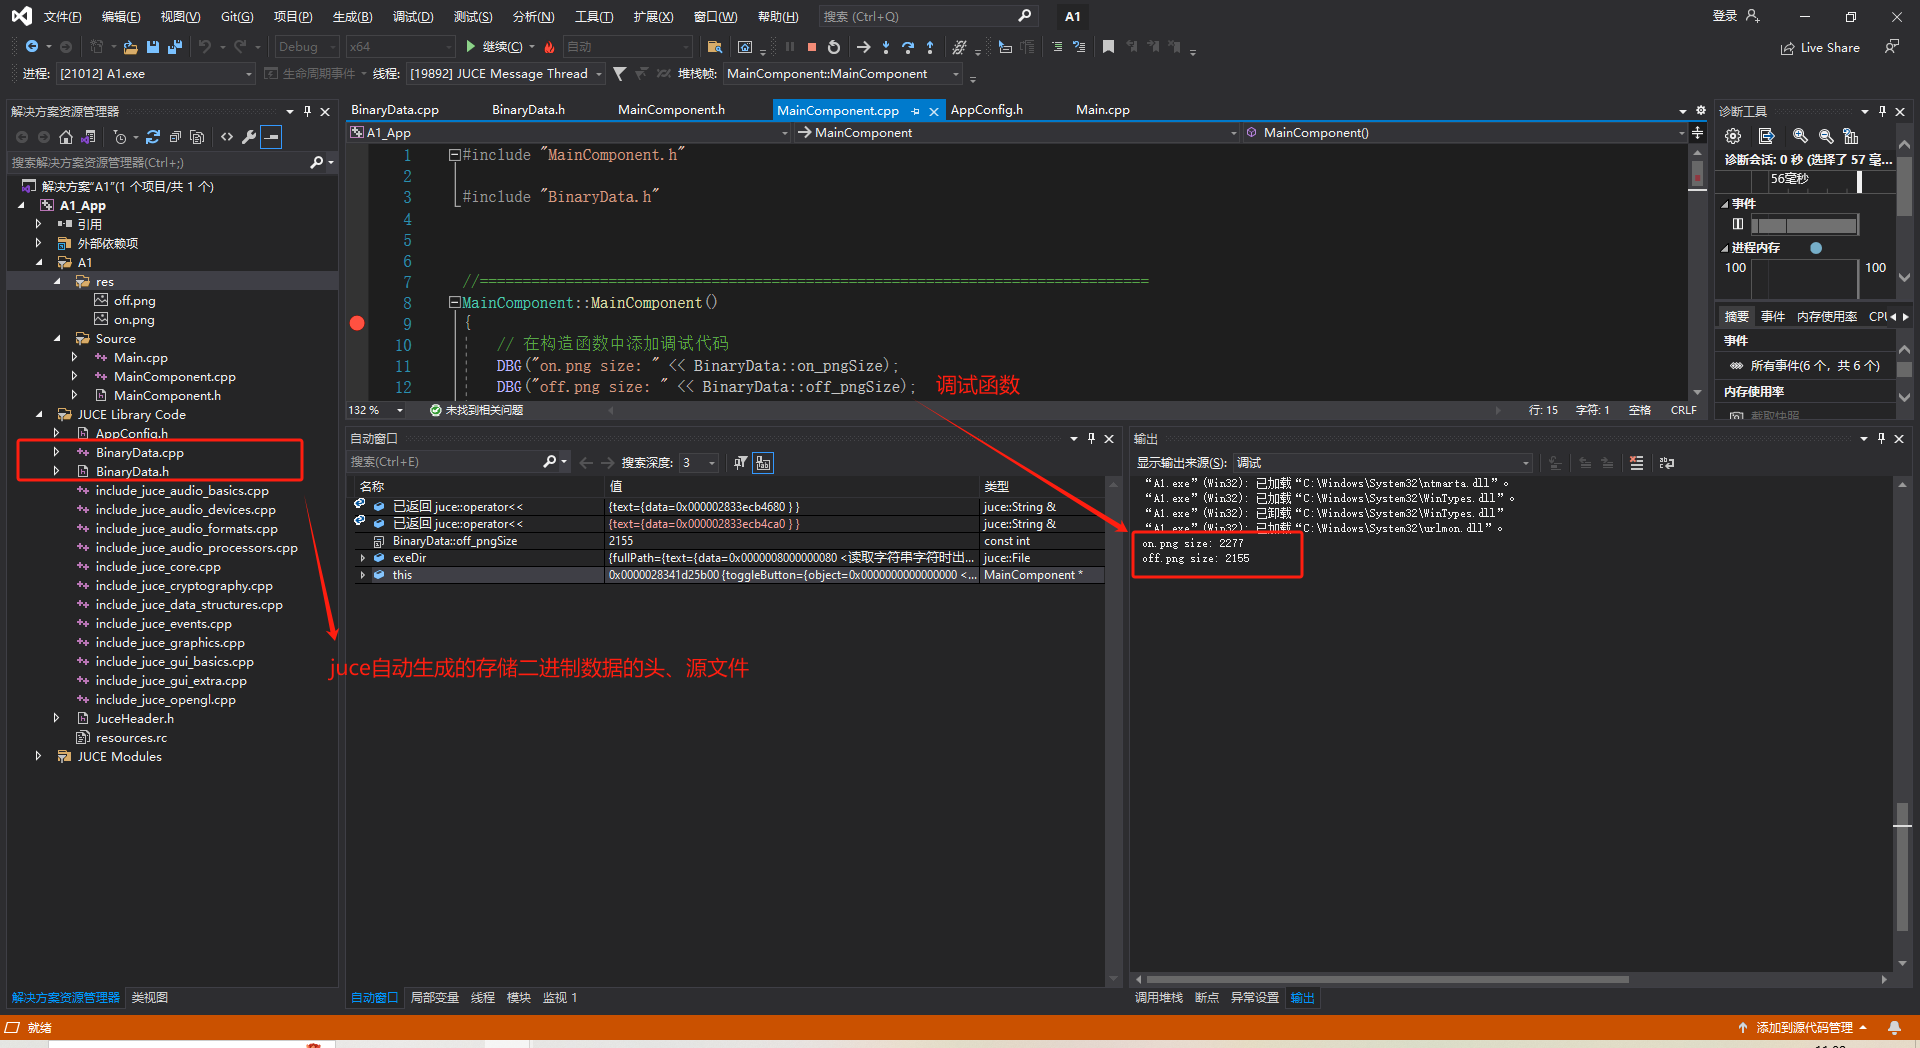The width and height of the screenshot is (1920, 1048).
Task: Select on.png in the res folder
Action: (134, 320)
